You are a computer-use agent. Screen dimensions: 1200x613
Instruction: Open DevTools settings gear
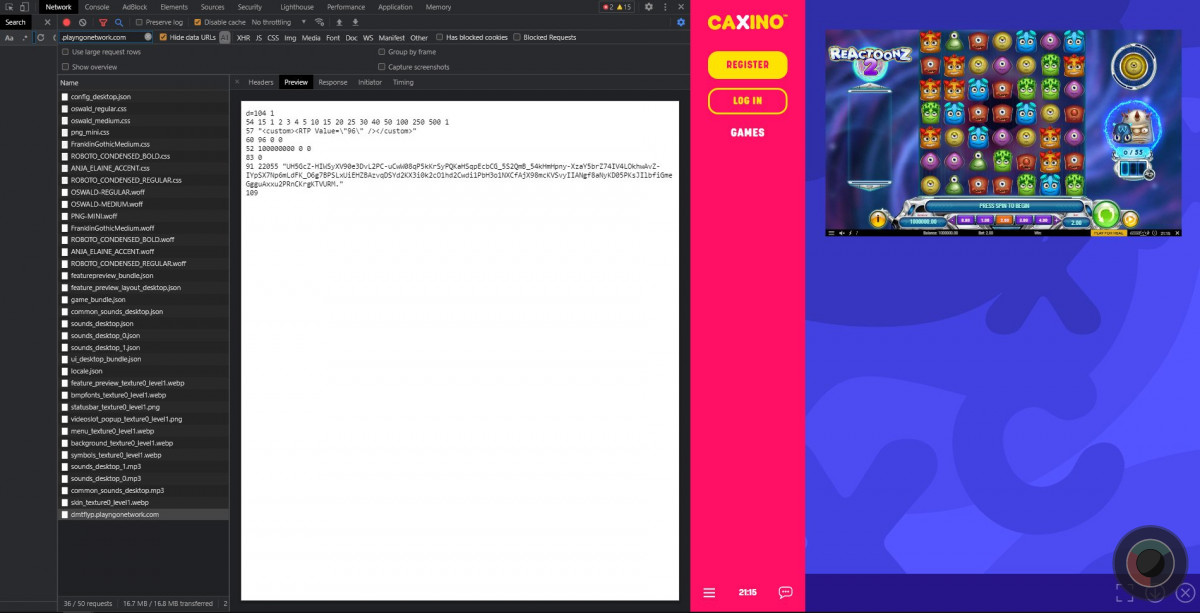(648, 7)
